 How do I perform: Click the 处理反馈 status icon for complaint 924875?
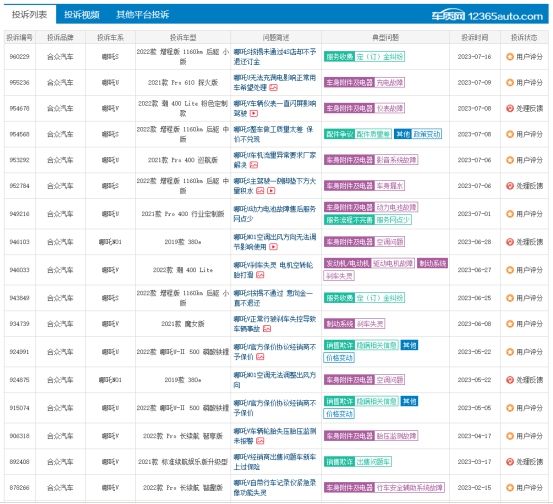(510, 380)
